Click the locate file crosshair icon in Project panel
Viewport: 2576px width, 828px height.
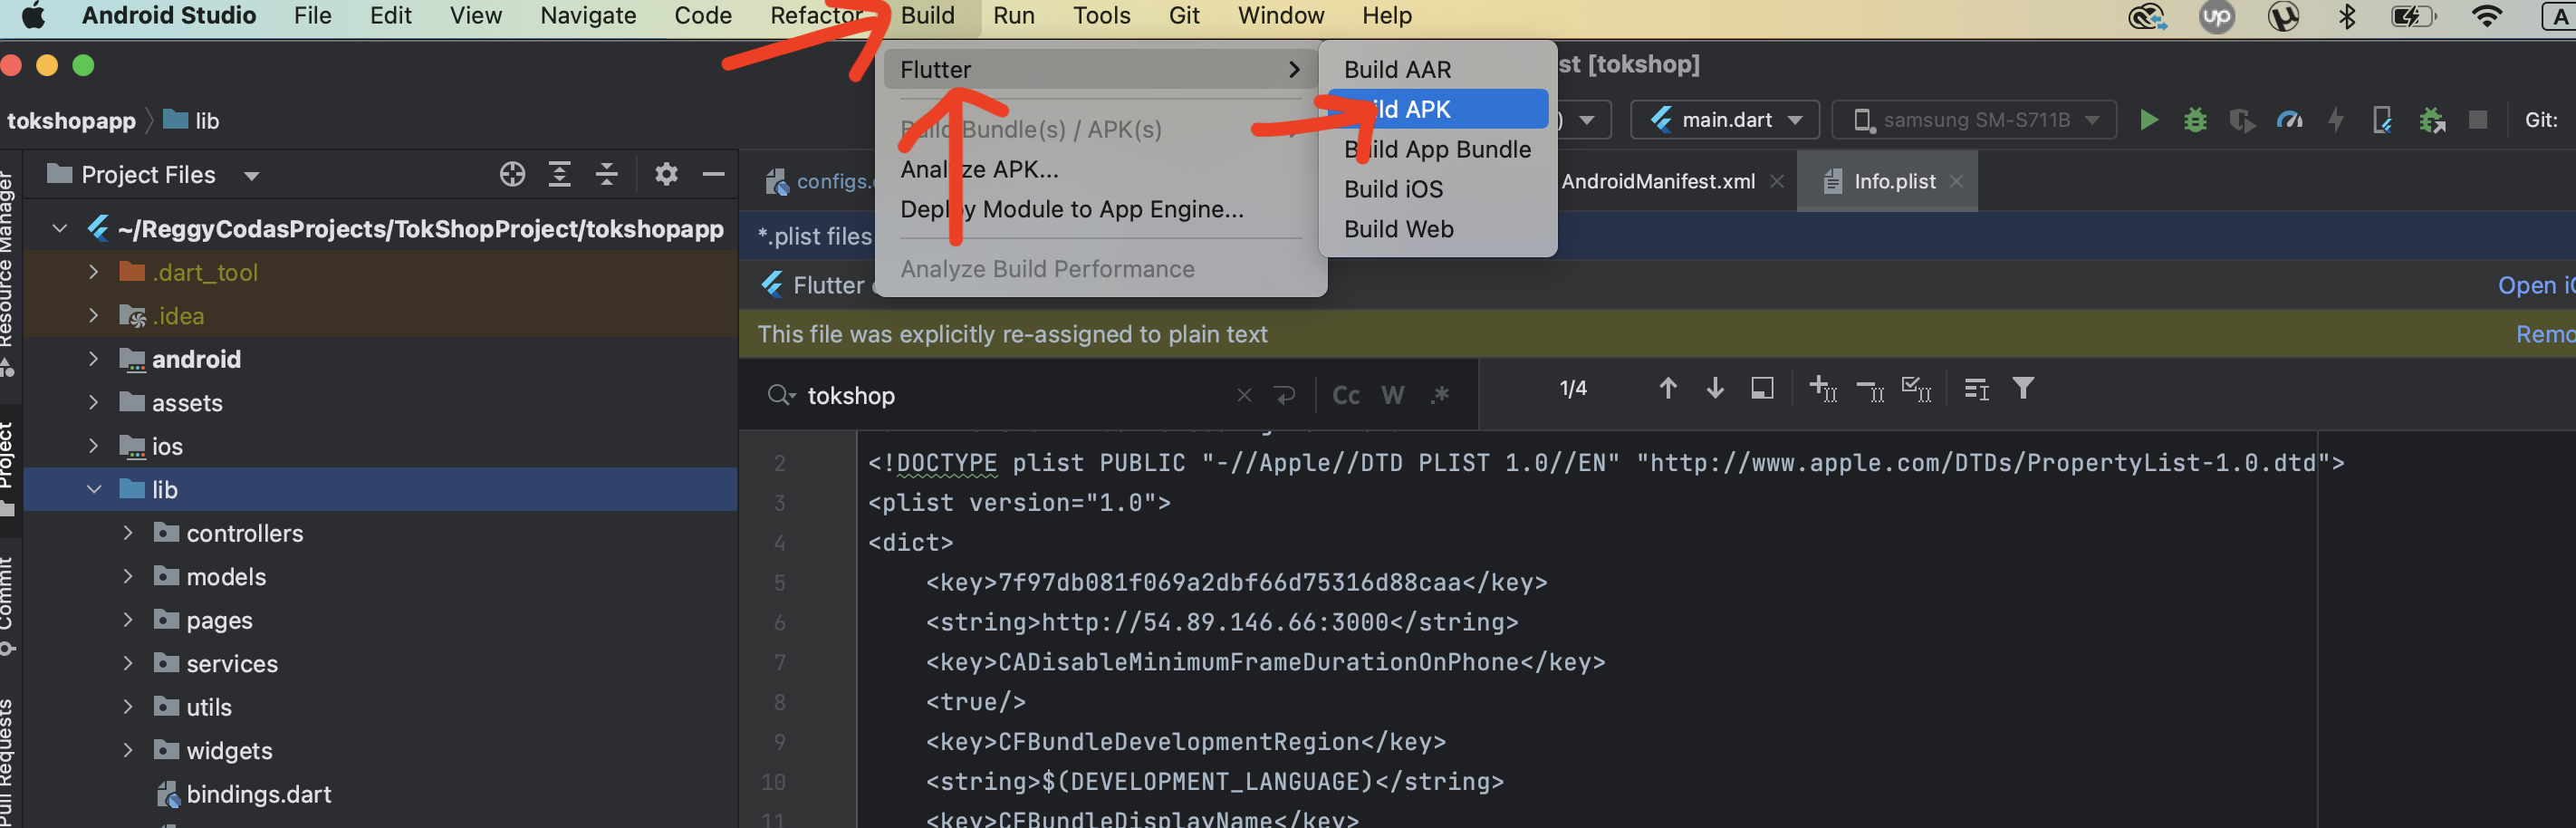click(512, 175)
